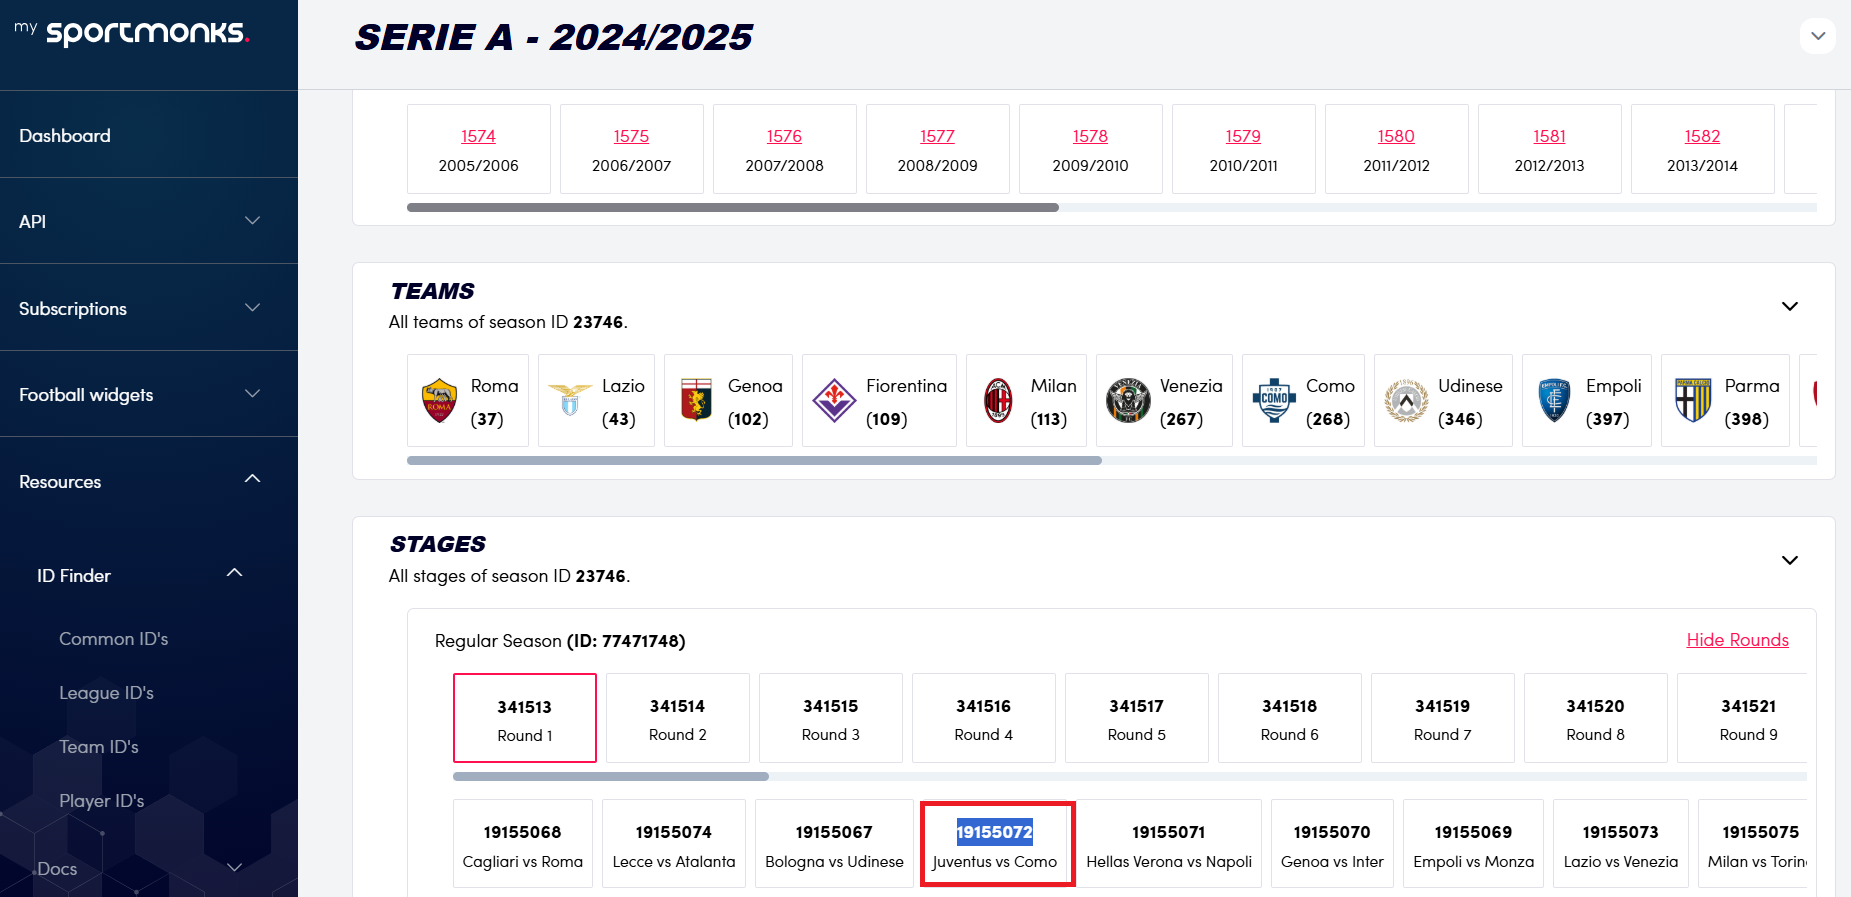The width and height of the screenshot is (1851, 897).
Task: Open Common ID's in sidebar
Action: coord(114,638)
